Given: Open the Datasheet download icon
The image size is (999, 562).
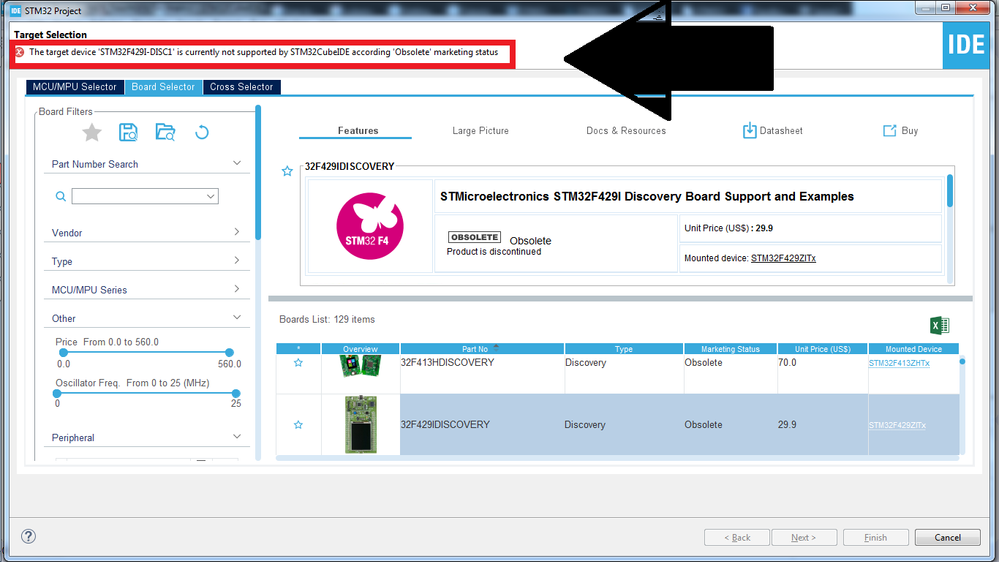Looking at the screenshot, I should (749, 131).
